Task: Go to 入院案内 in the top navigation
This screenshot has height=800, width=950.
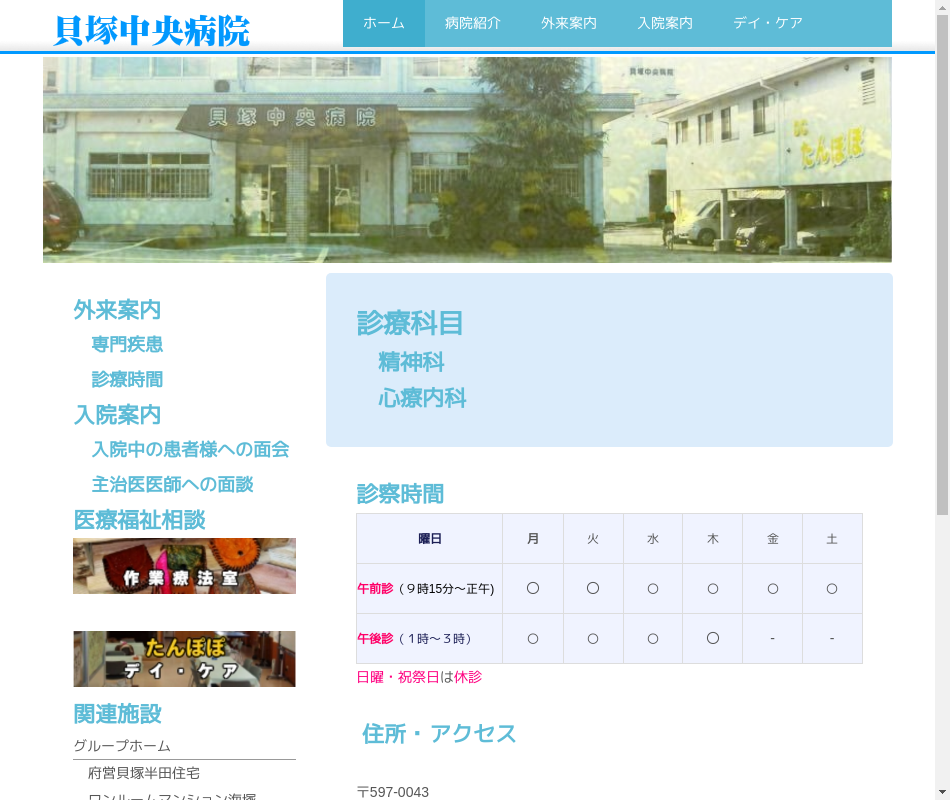Action: coord(665,23)
